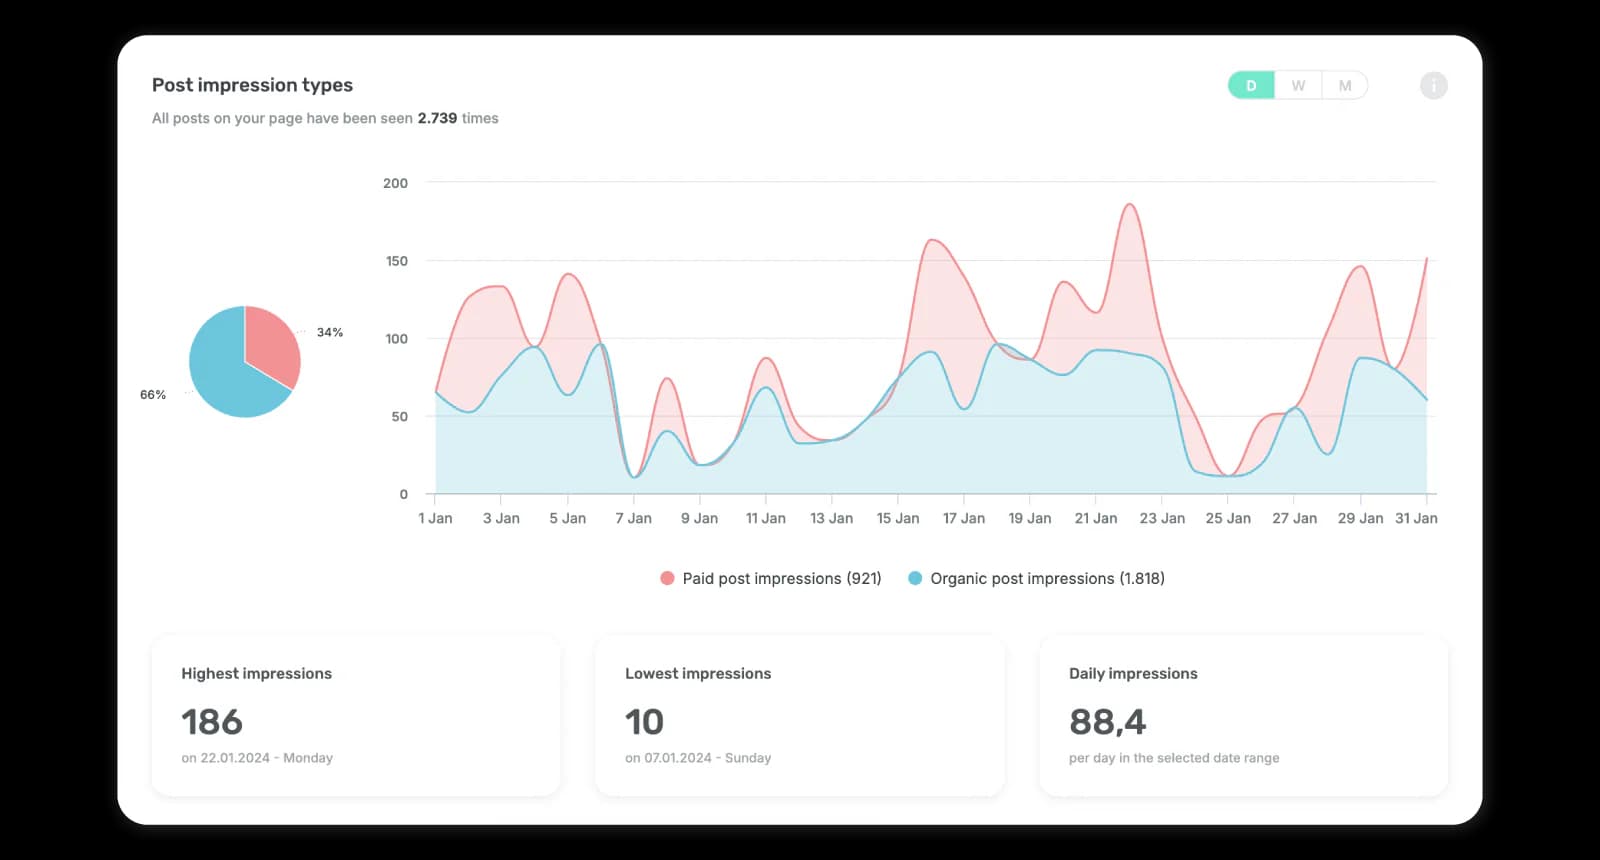The height and width of the screenshot is (860, 1600).
Task: Click the 7 Jan axis label
Action: tap(633, 518)
